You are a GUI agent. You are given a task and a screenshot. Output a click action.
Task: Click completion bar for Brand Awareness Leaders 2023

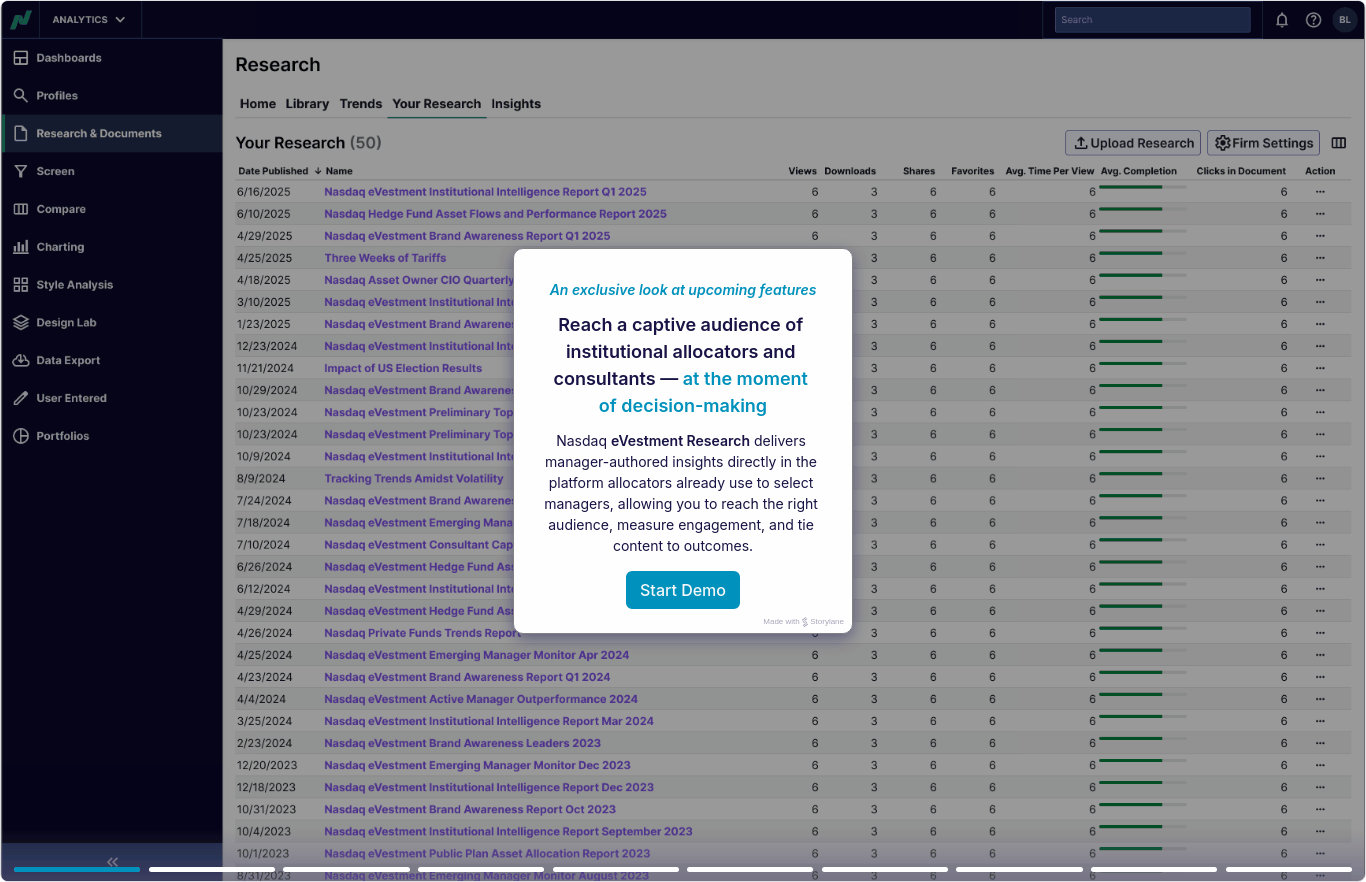click(1143, 738)
